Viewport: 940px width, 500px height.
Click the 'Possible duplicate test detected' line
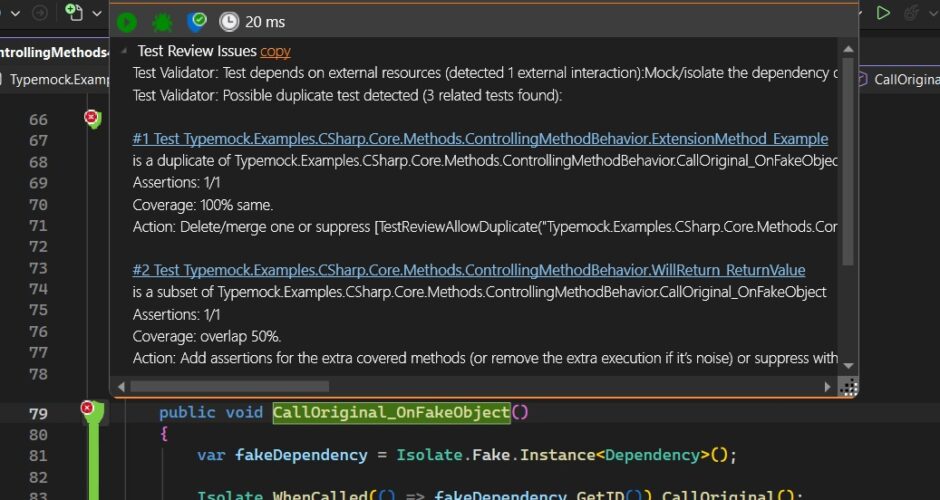coord(347,95)
